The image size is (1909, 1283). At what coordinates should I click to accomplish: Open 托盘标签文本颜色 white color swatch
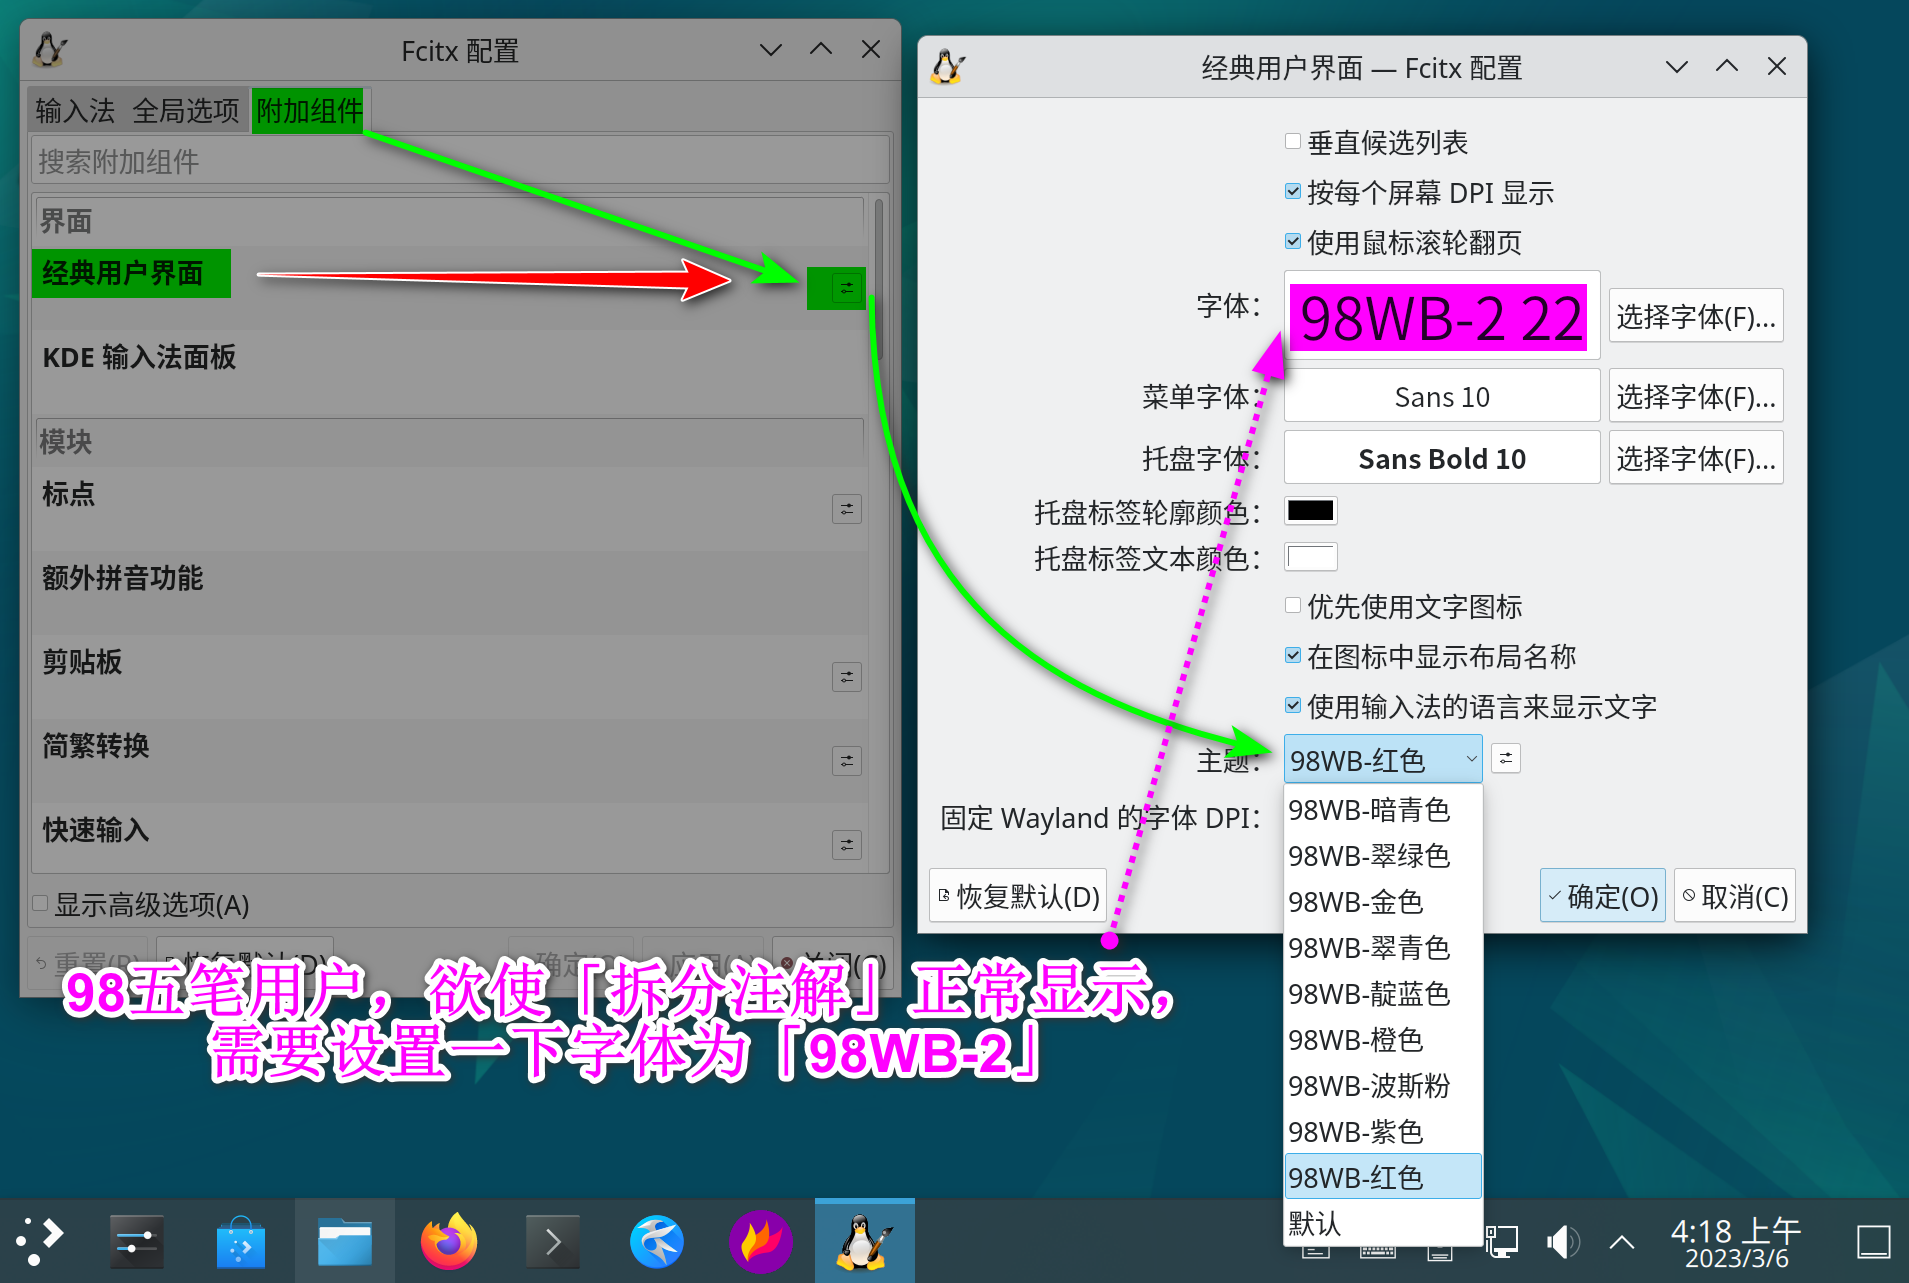point(1311,557)
